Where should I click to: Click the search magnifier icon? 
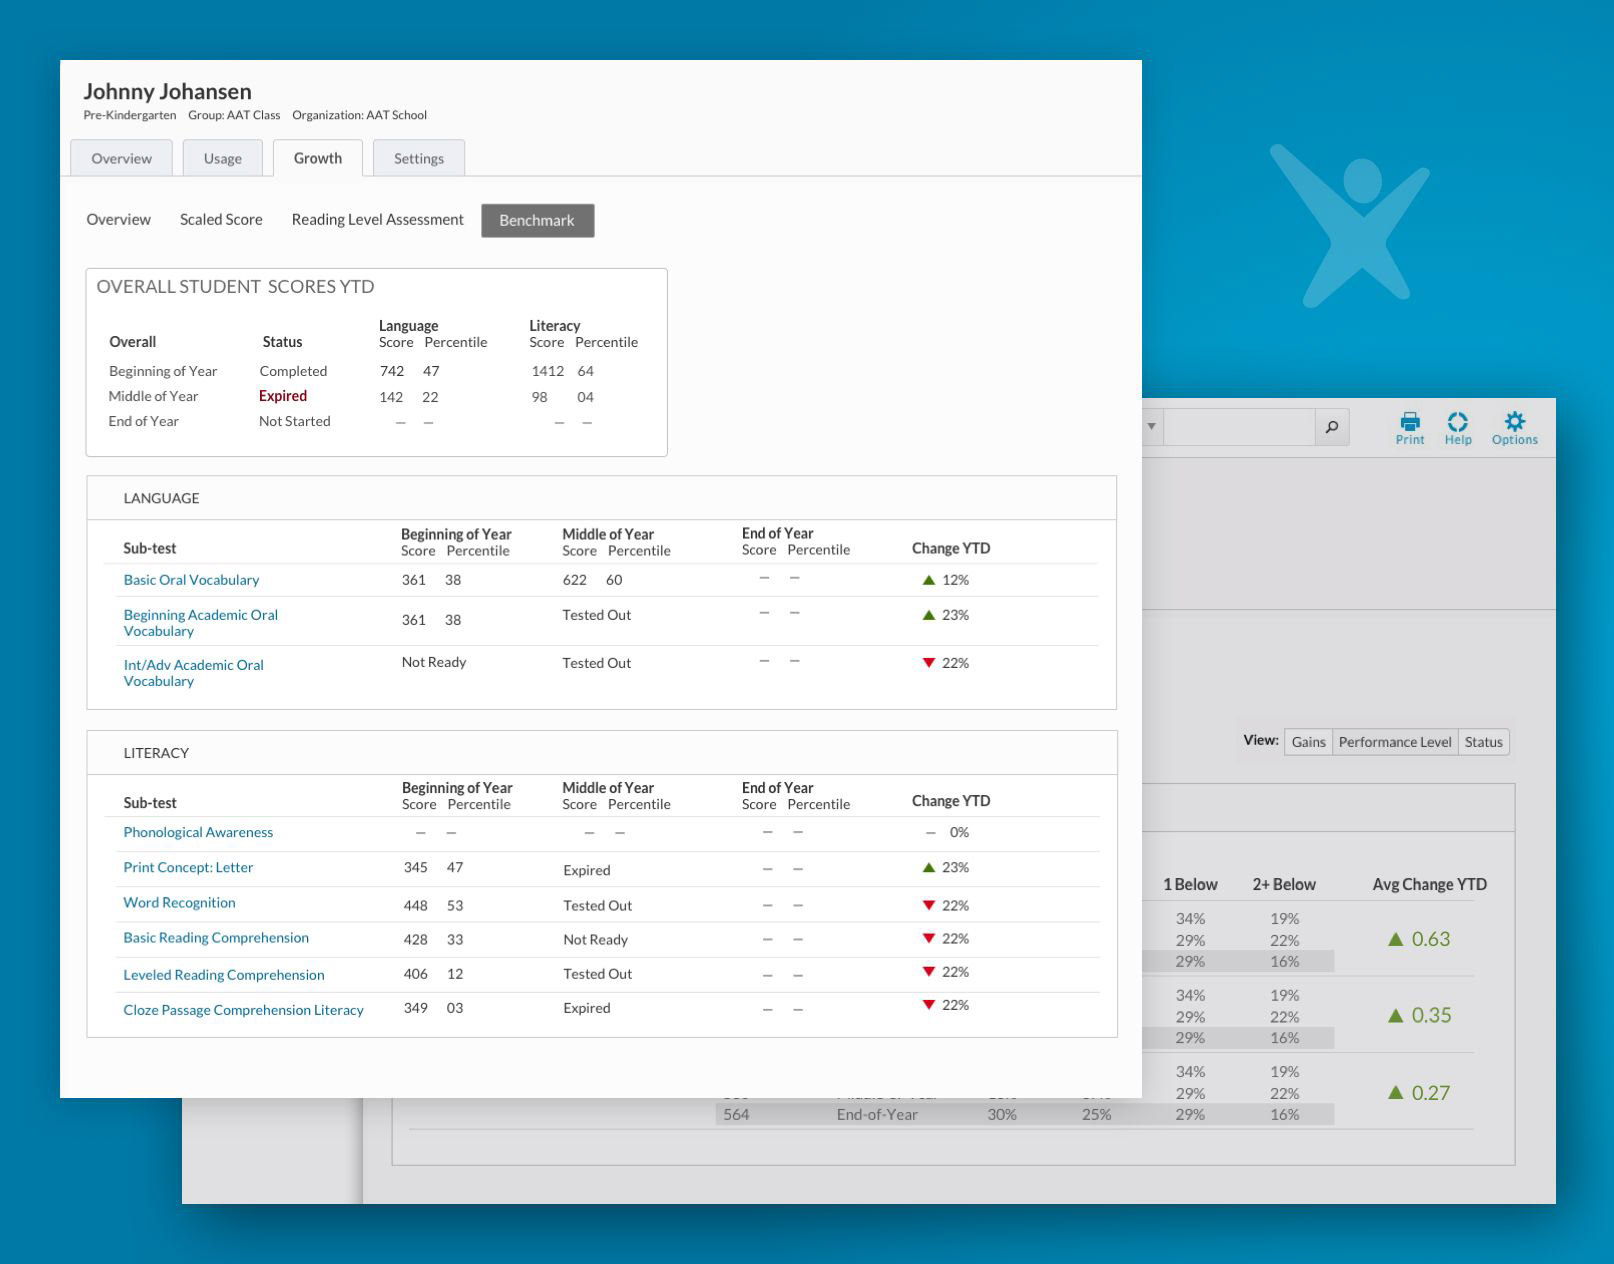point(1332,427)
